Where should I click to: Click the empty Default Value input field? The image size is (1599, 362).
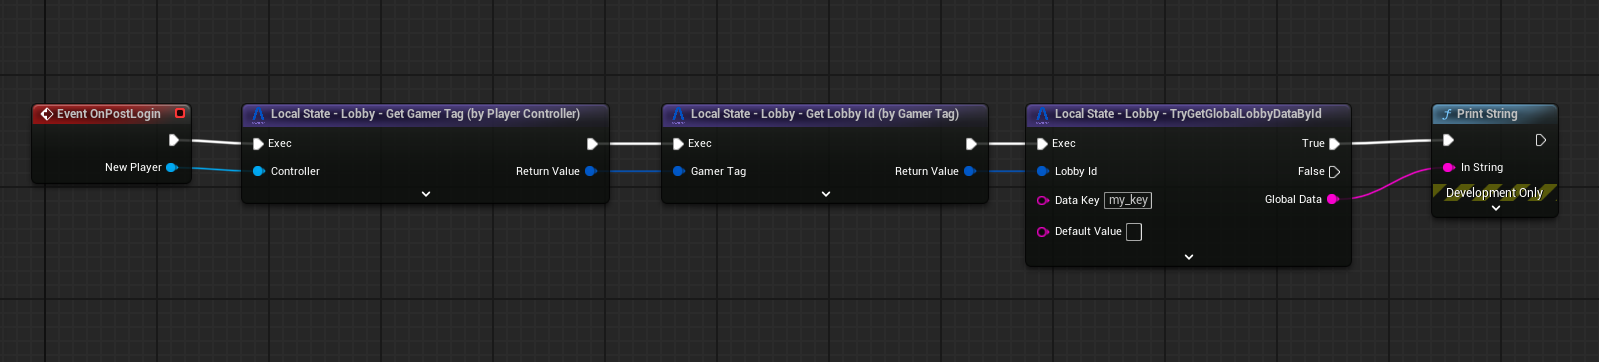coord(1134,232)
